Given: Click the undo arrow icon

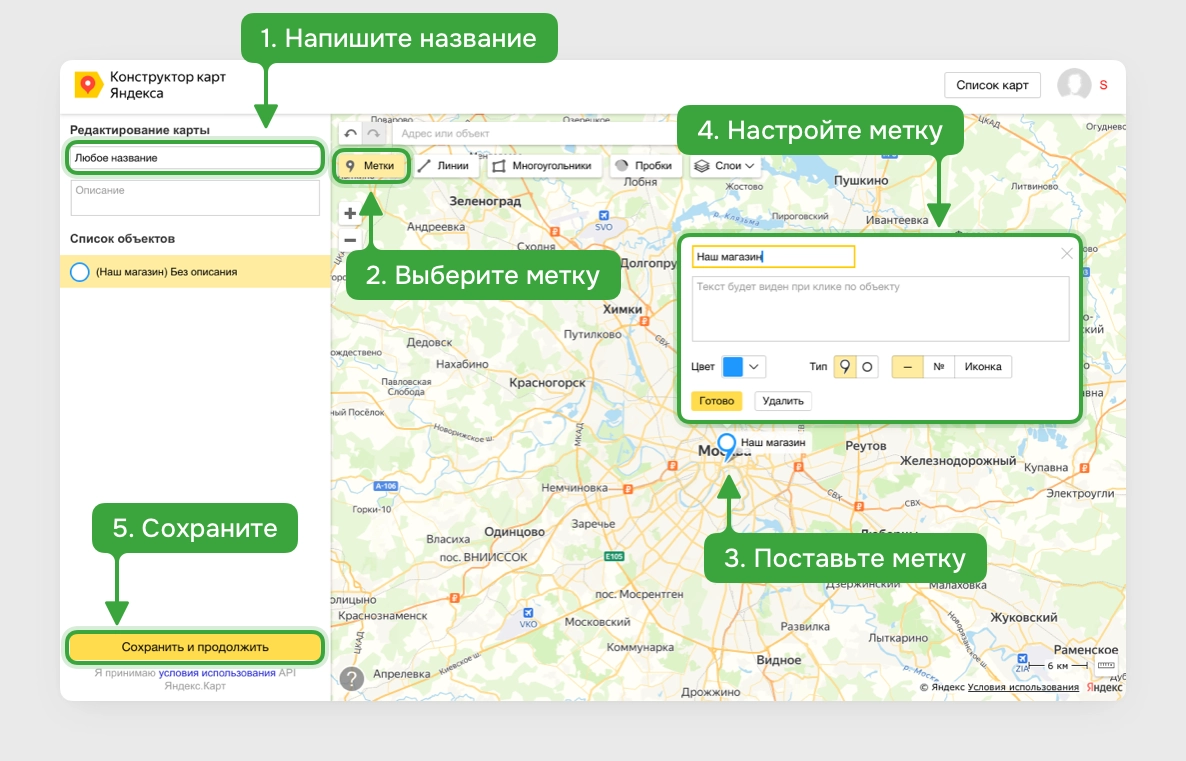Looking at the screenshot, I should (x=350, y=133).
